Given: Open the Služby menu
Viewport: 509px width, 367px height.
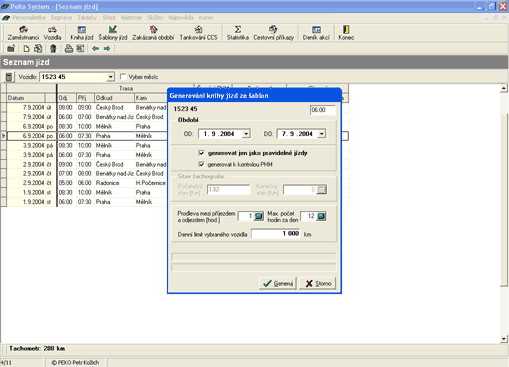Looking at the screenshot, I should 155,18.
